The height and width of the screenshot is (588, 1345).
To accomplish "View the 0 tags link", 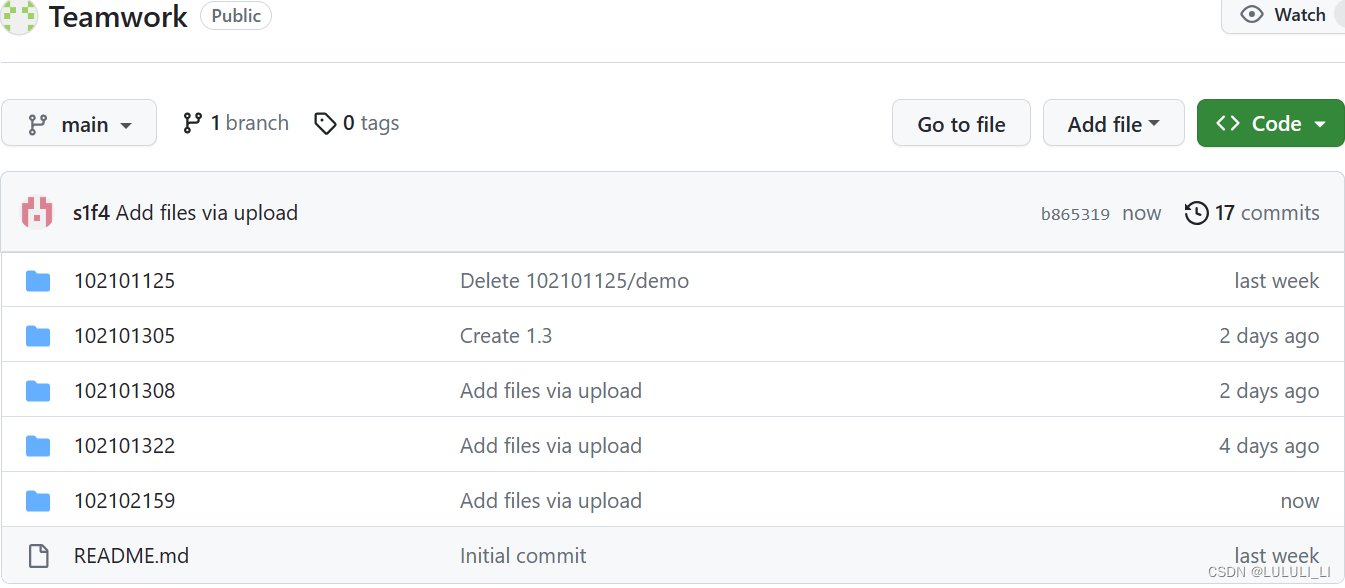I will [357, 123].
